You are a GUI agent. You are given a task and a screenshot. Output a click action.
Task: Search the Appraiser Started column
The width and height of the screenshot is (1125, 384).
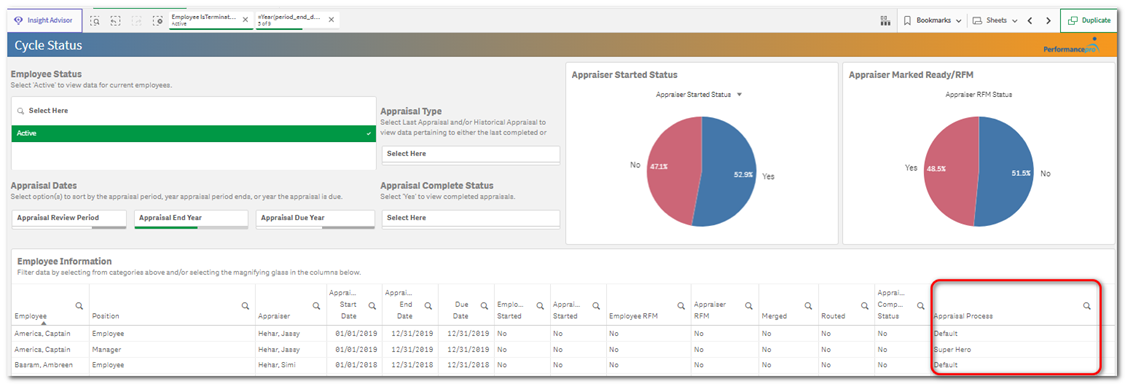[x=596, y=306]
